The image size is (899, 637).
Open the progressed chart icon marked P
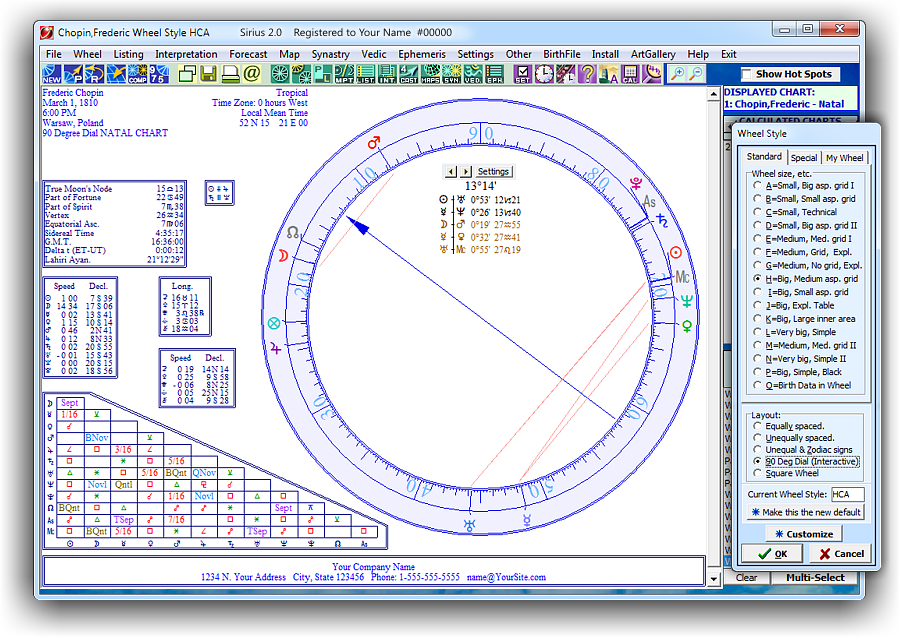[x=73, y=74]
